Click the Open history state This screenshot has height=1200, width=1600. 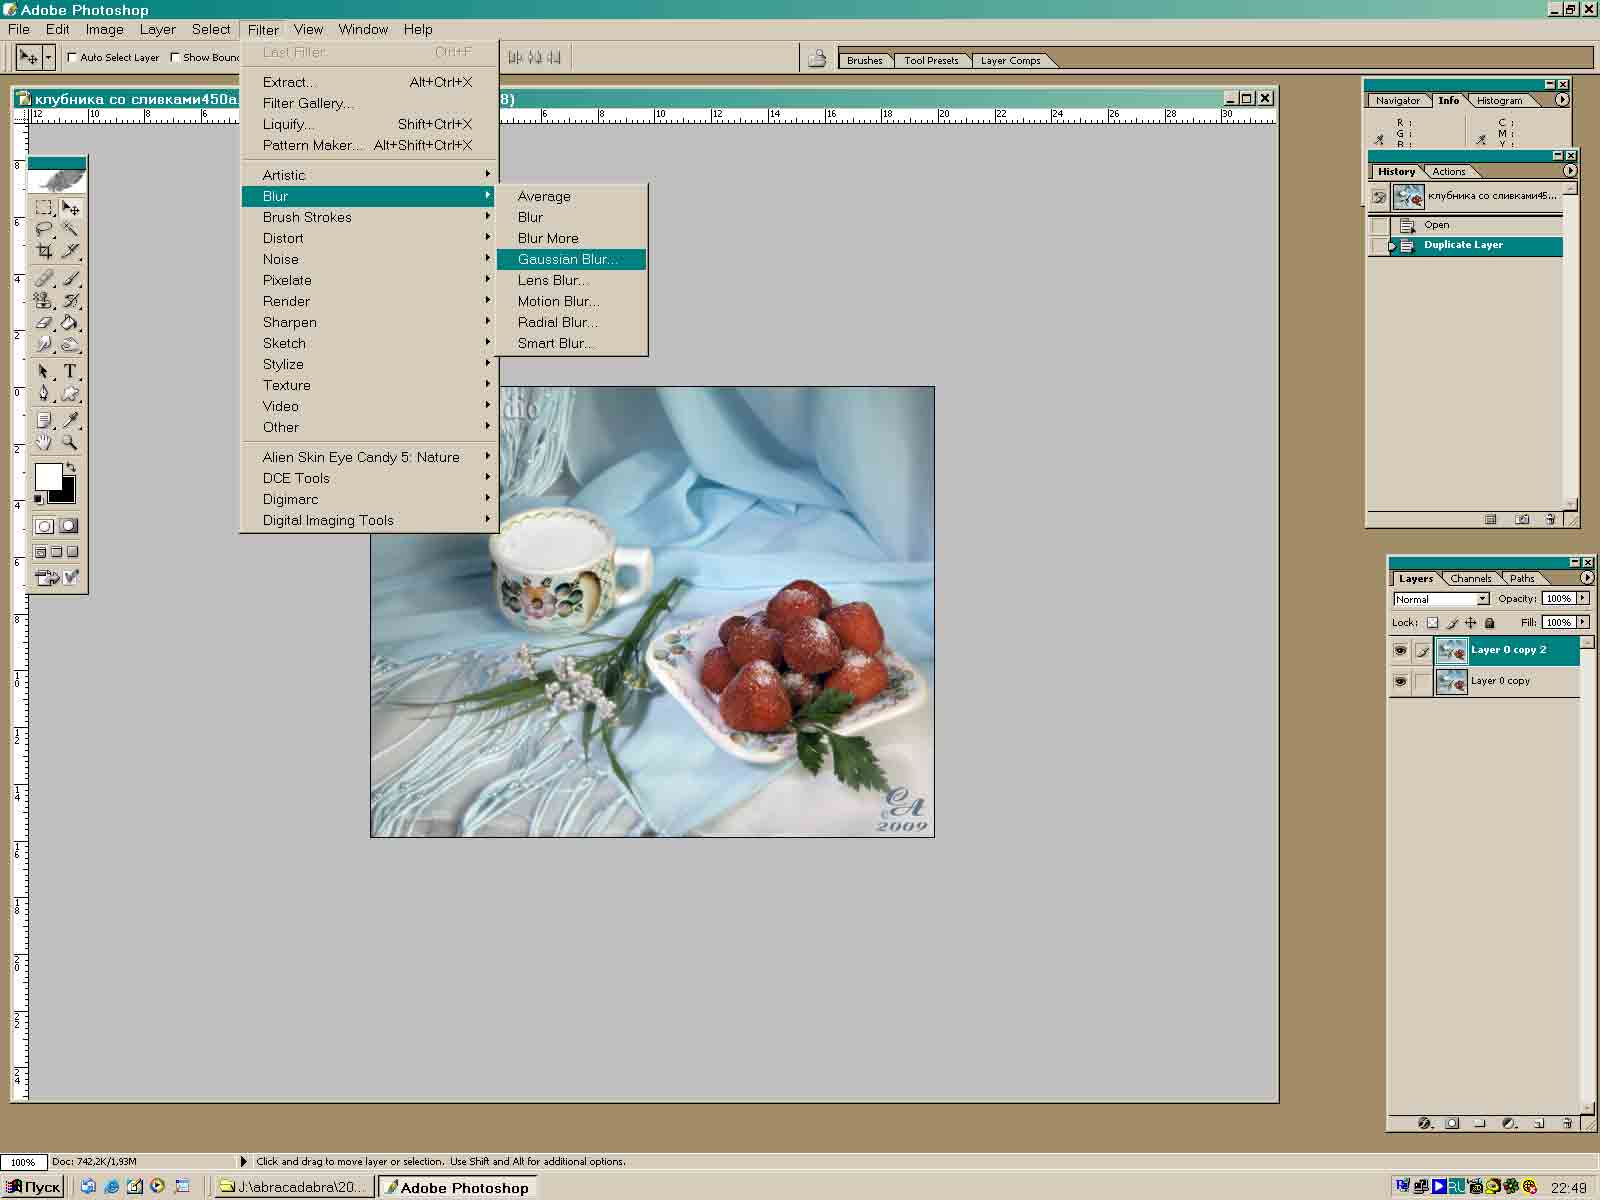tap(1437, 225)
